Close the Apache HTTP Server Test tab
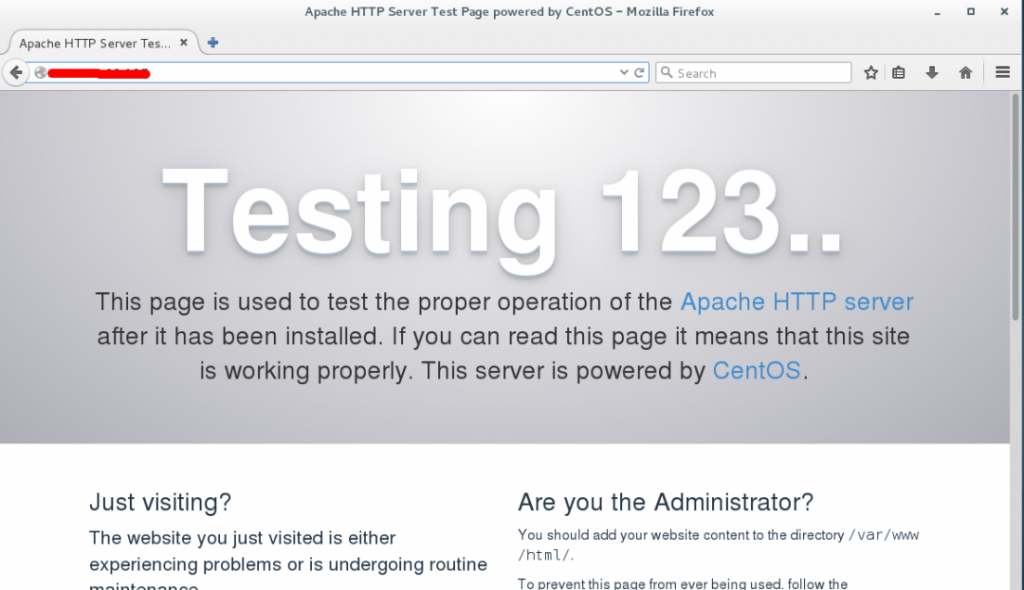The image size is (1024, 590). coord(184,44)
